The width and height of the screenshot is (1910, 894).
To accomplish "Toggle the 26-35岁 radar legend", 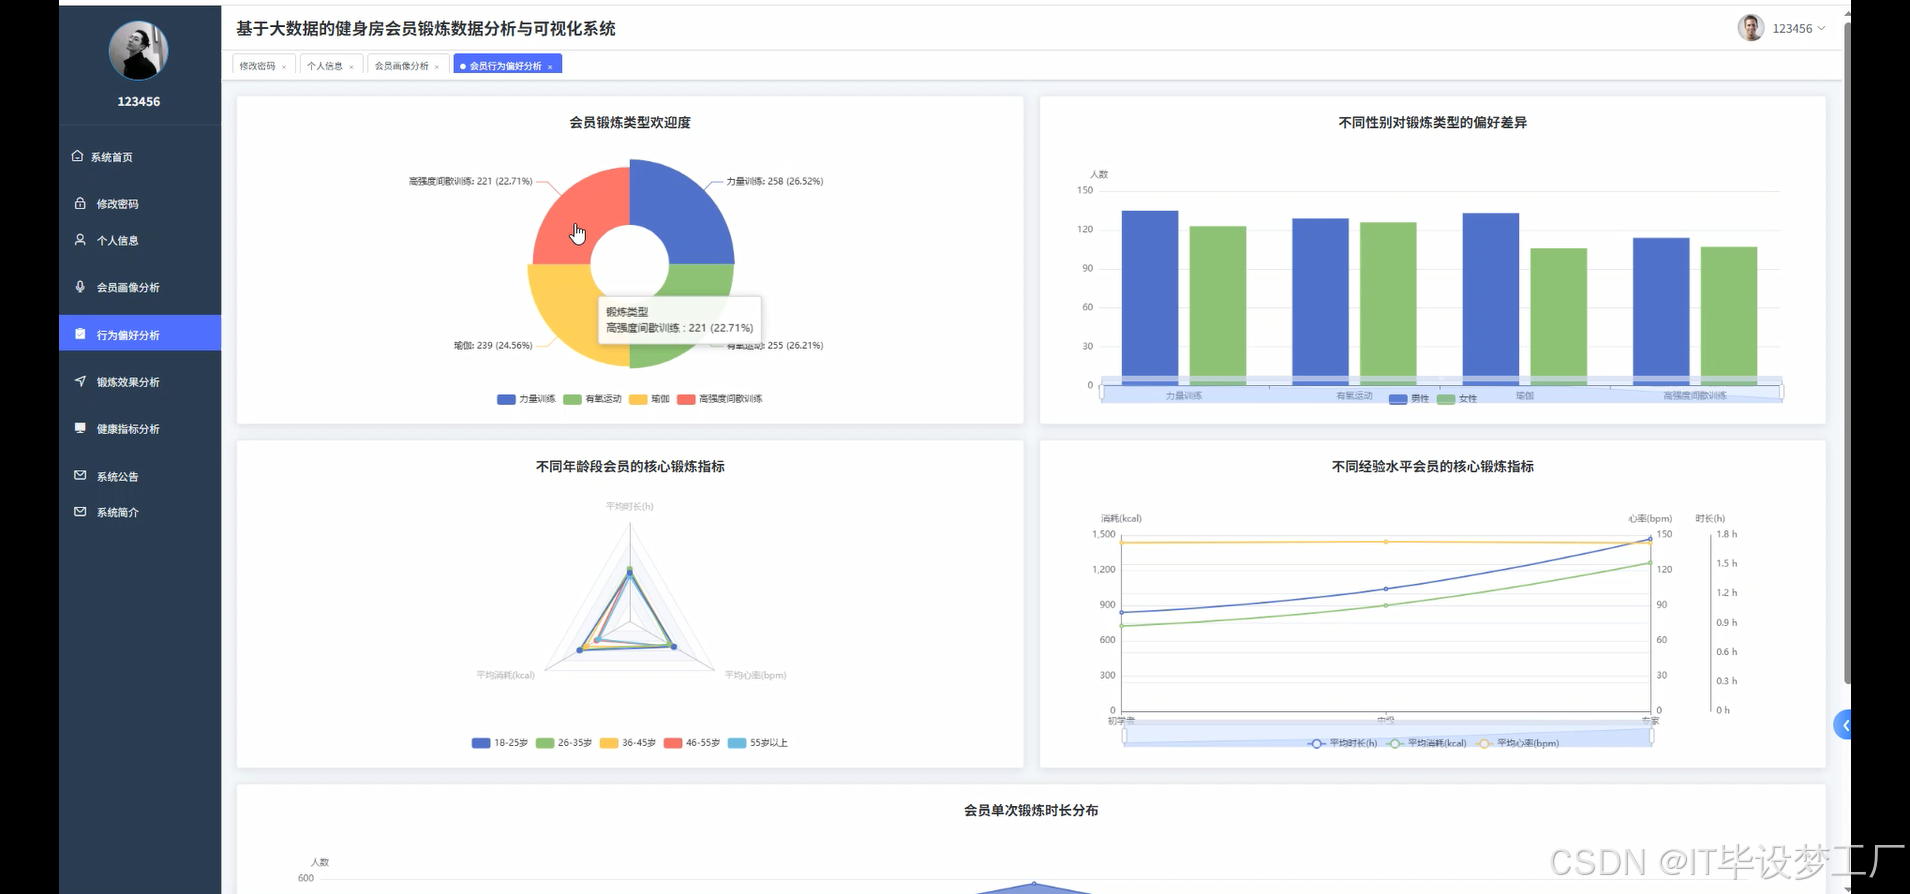I will [564, 743].
